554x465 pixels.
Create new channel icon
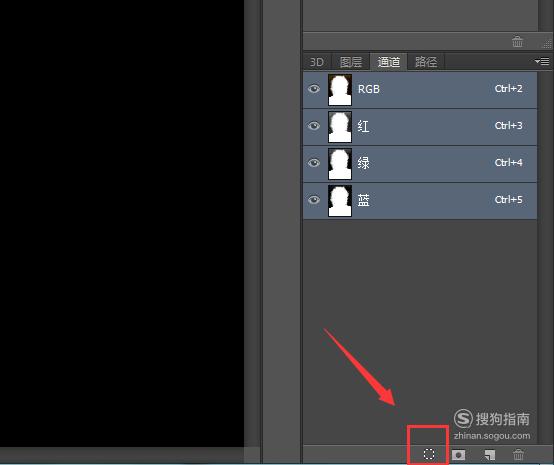coord(490,454)
